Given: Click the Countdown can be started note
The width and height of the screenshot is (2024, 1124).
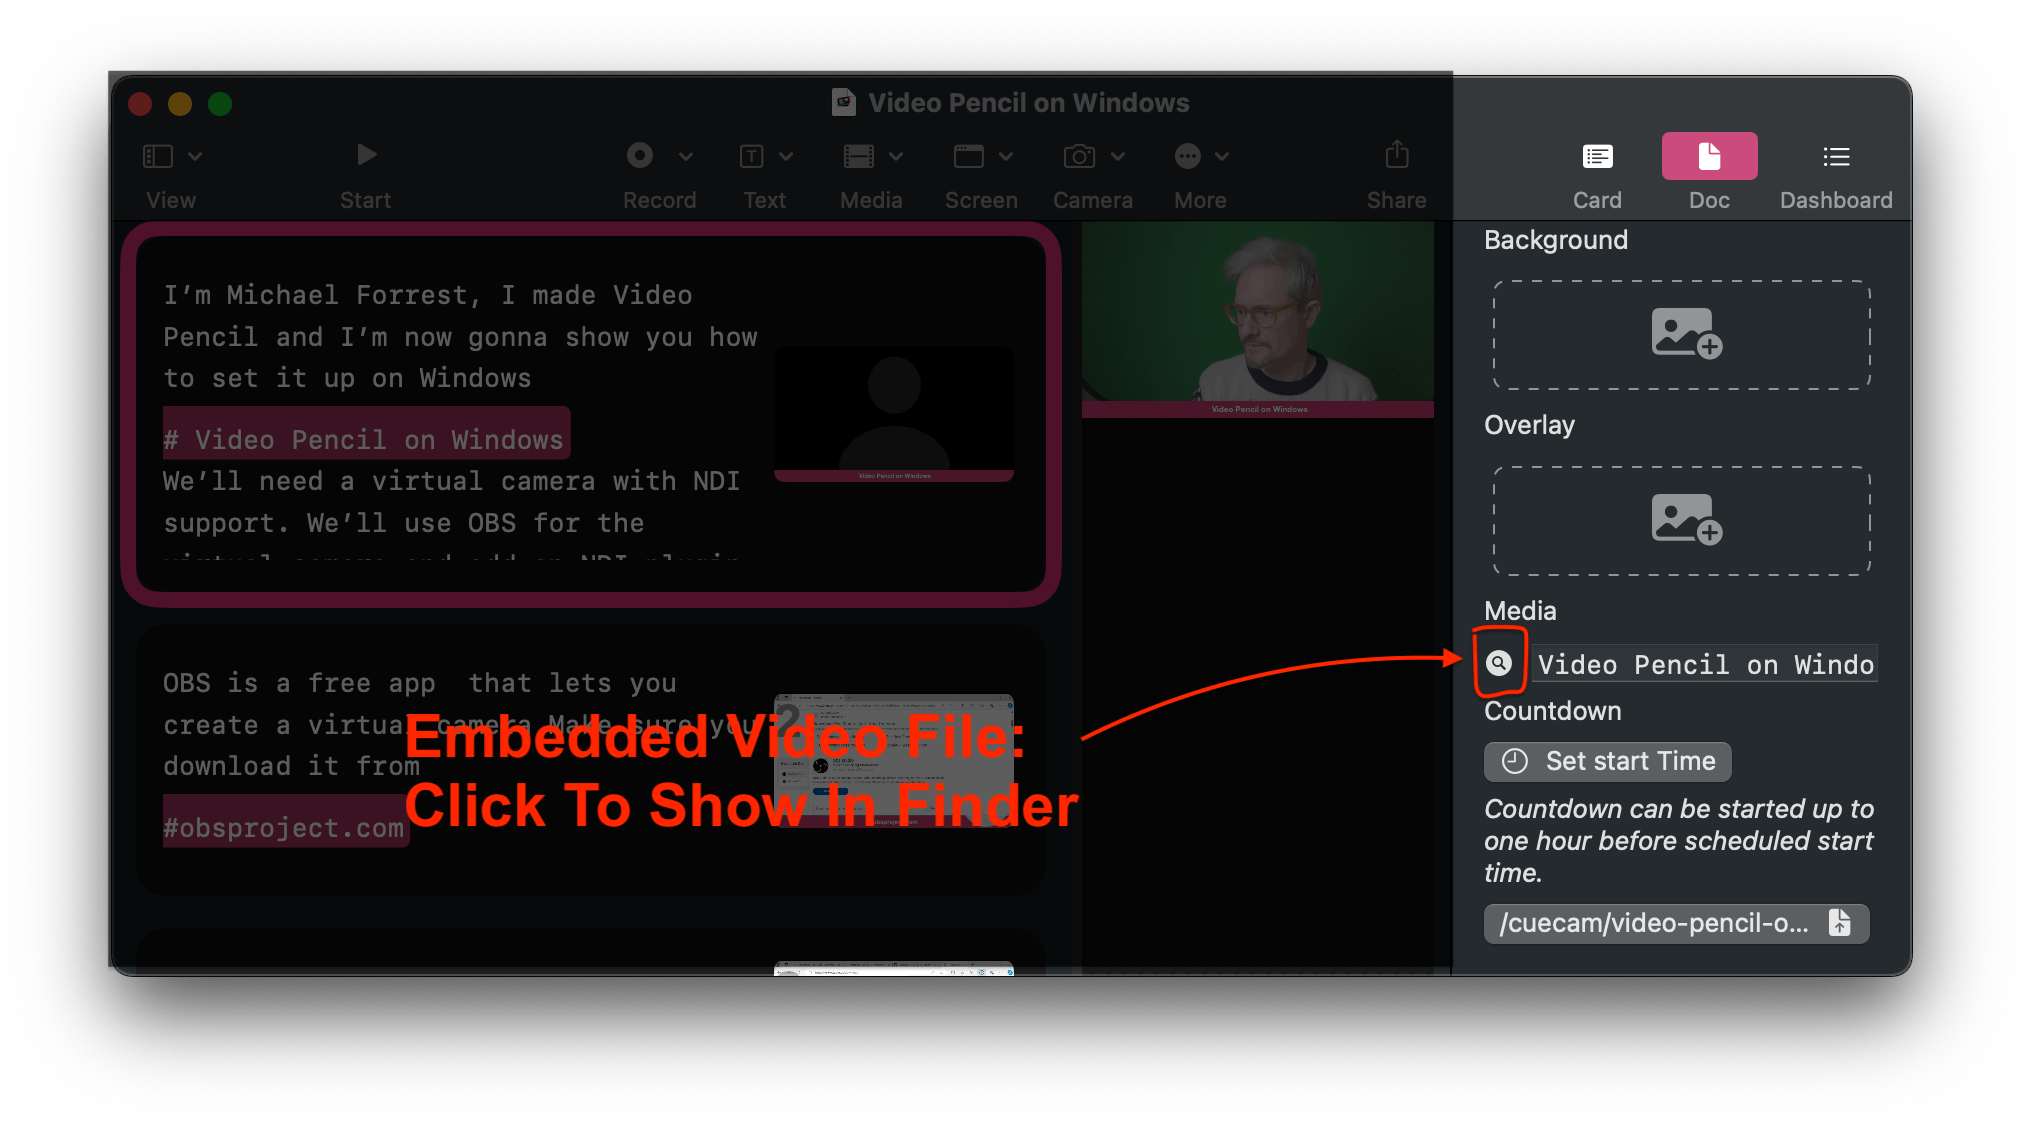Looking at the screenshot, I should 1678,840.
